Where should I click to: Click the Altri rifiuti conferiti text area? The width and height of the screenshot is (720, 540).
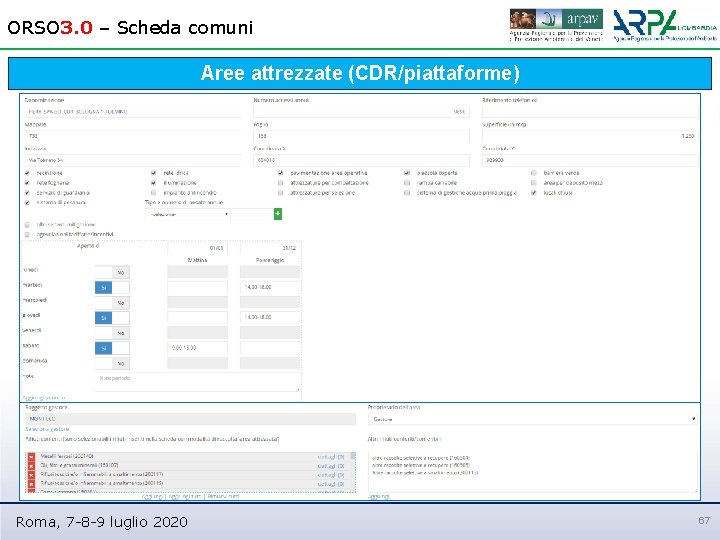tap(533, 472)
